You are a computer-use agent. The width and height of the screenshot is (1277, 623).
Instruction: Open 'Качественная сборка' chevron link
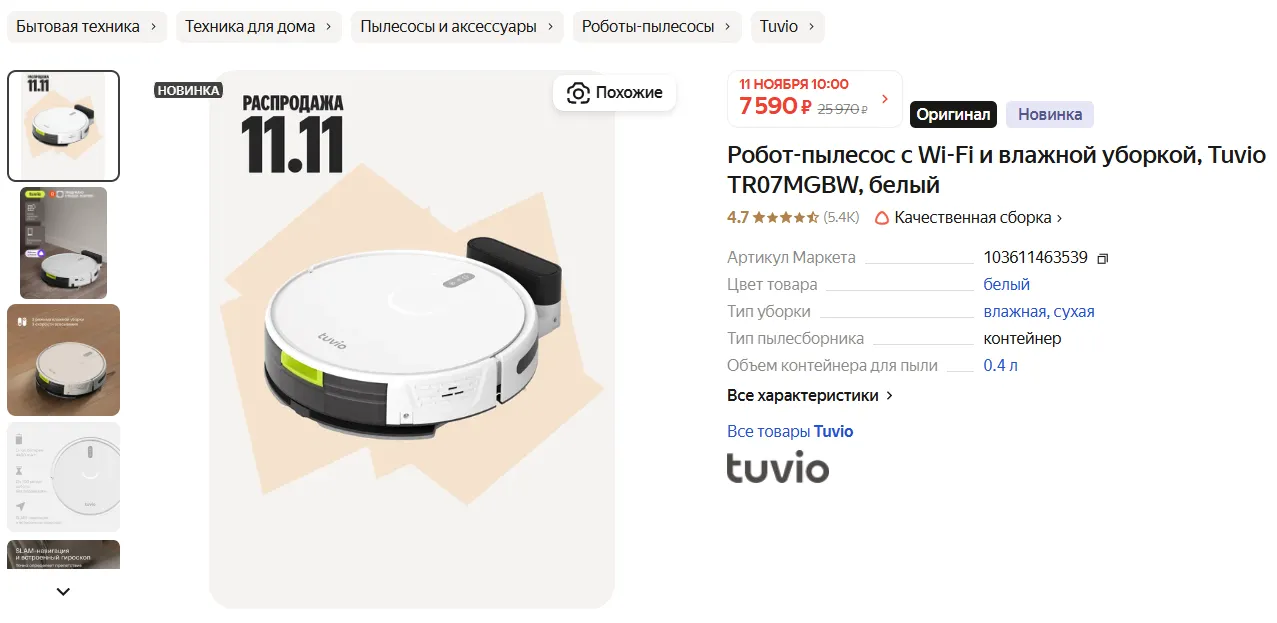click(1060, 218)
